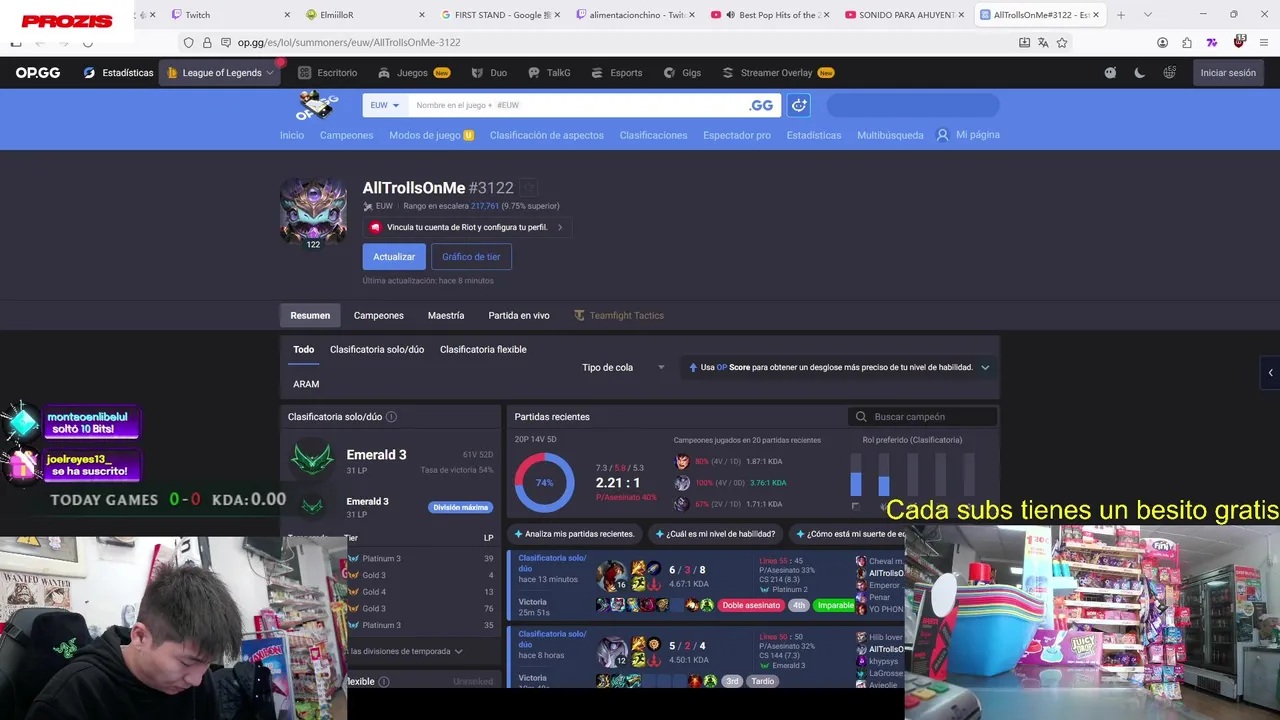
Task: Open Mi página profile link
Action: pyautogui.click(x=967, y=135)
